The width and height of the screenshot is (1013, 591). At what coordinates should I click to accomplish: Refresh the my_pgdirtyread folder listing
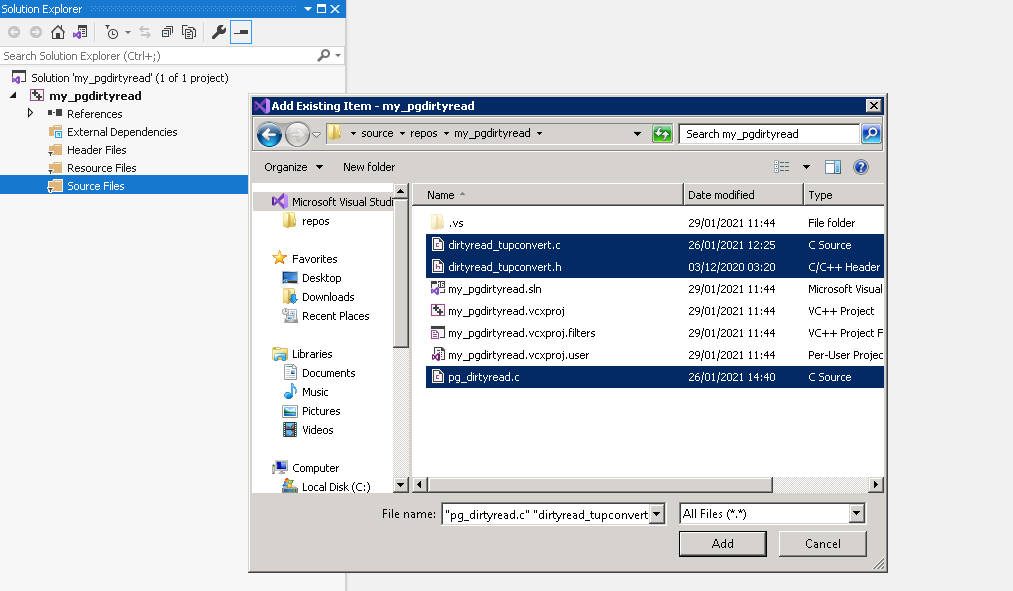[x=659, y=133]
